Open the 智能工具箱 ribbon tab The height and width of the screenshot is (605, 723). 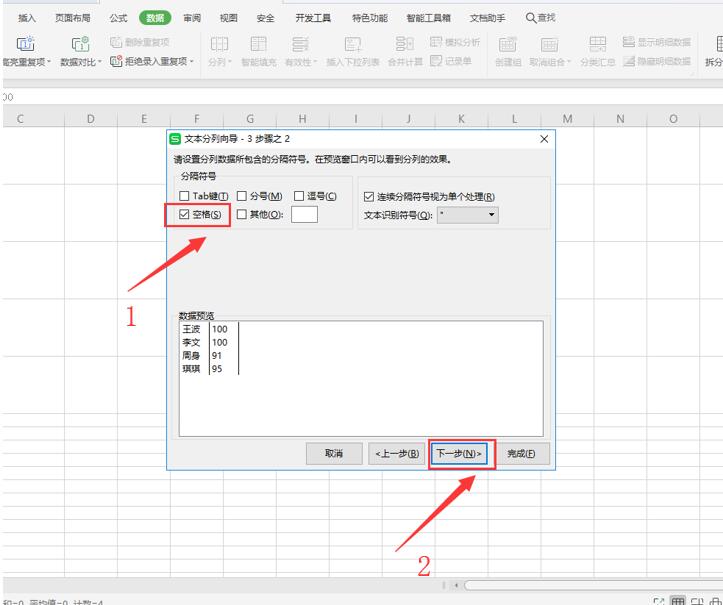428,18
